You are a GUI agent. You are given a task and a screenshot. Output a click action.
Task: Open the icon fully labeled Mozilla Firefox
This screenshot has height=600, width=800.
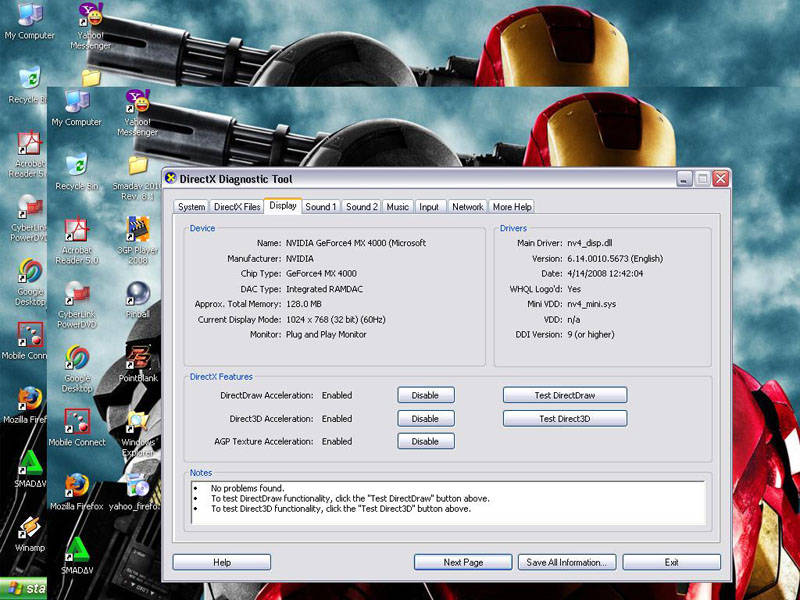coord(77,492)
